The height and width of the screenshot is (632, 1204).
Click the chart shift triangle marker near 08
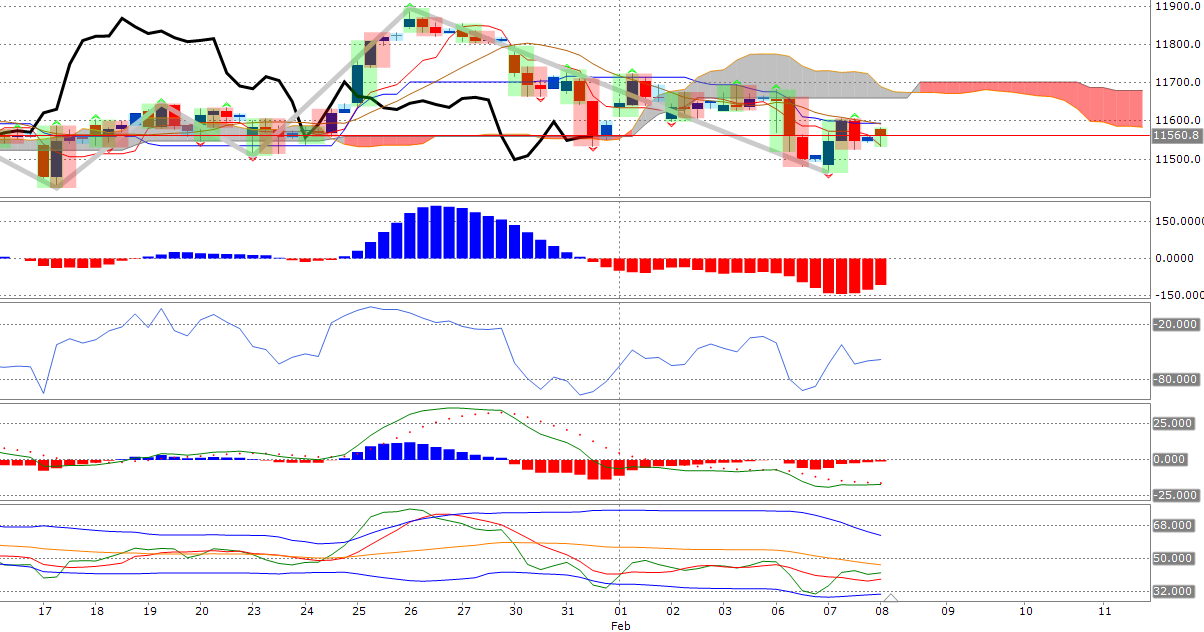[891, 598]
